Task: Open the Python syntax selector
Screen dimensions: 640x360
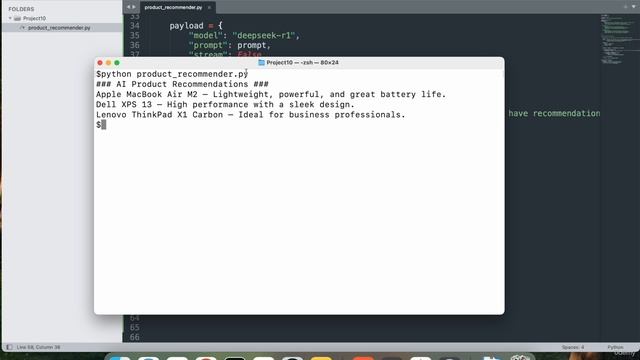Action: pyautogui.click(x=615, y=347)
